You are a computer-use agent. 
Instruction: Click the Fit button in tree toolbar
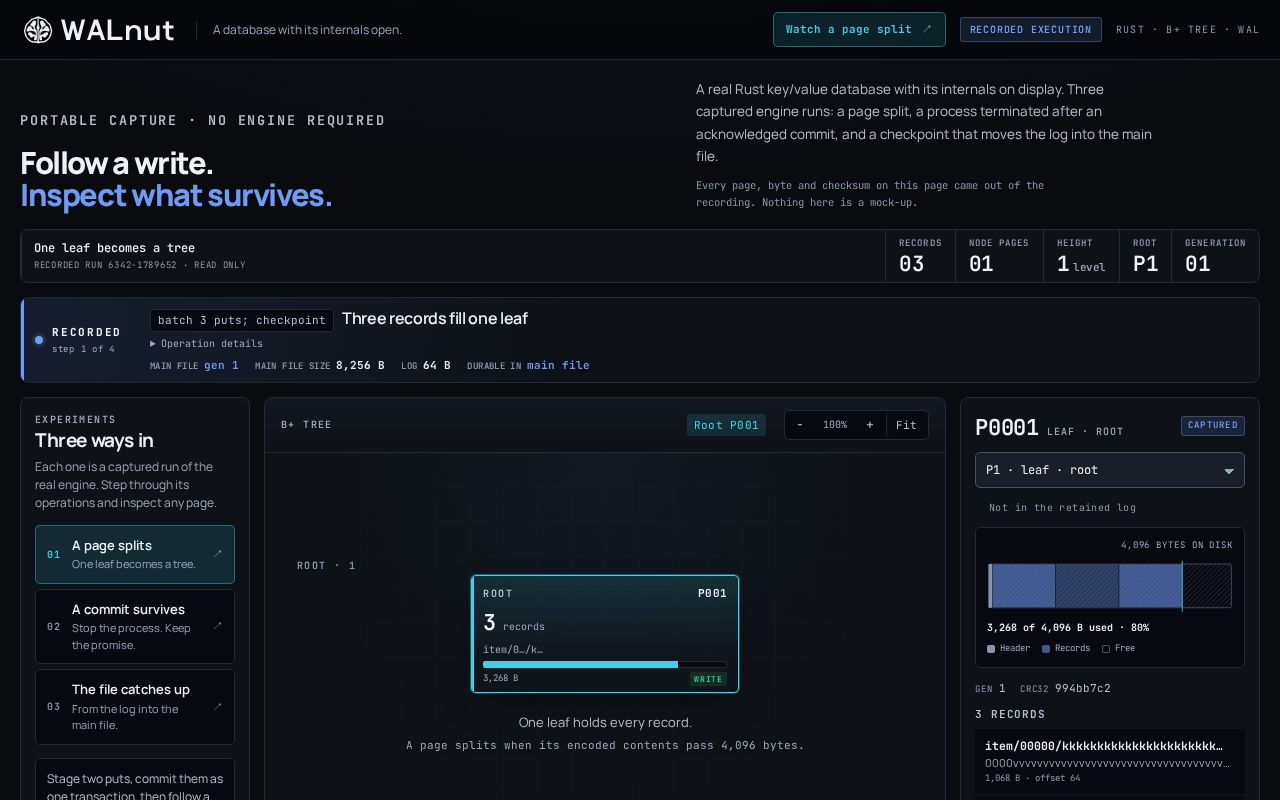pyautogui.click(x=907, y=425)
